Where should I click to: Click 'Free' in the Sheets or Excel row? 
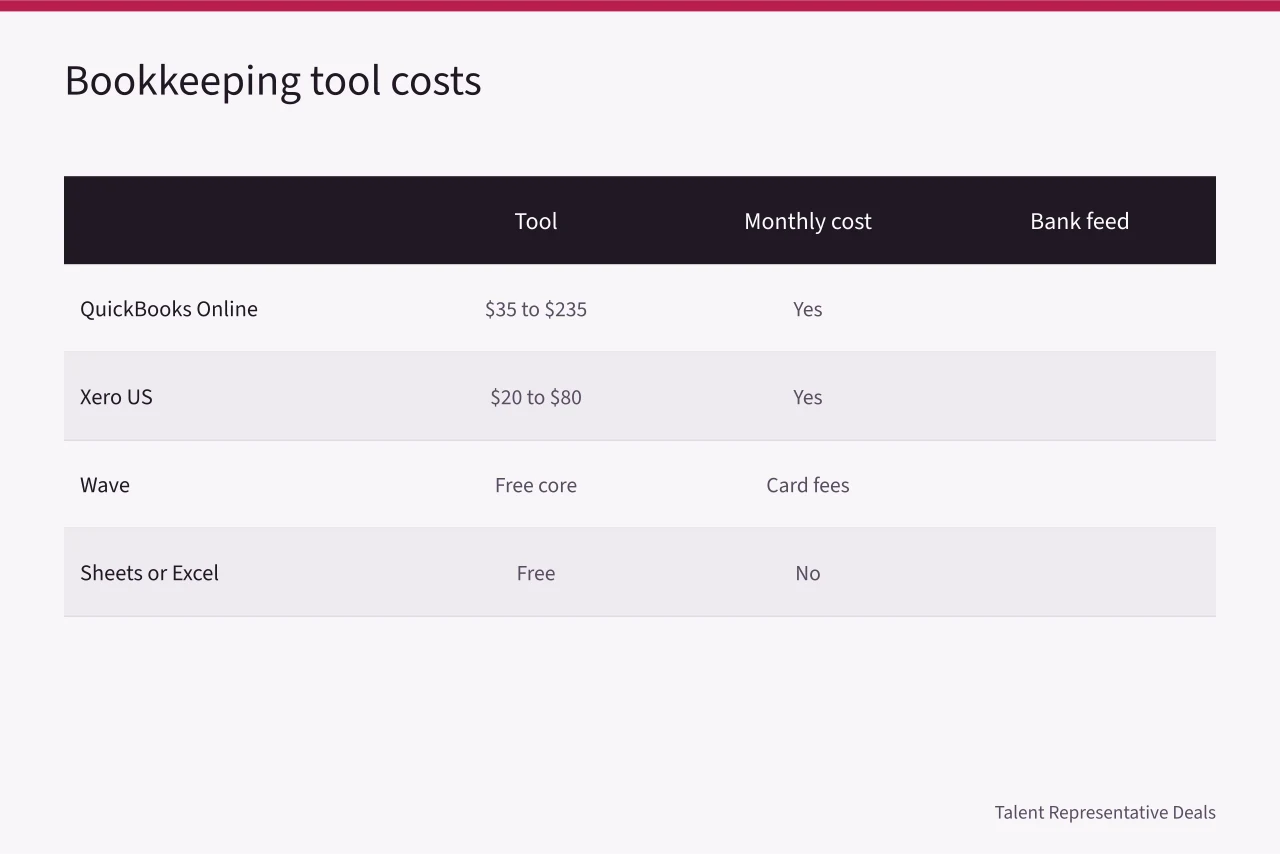[x=536, y=573]
